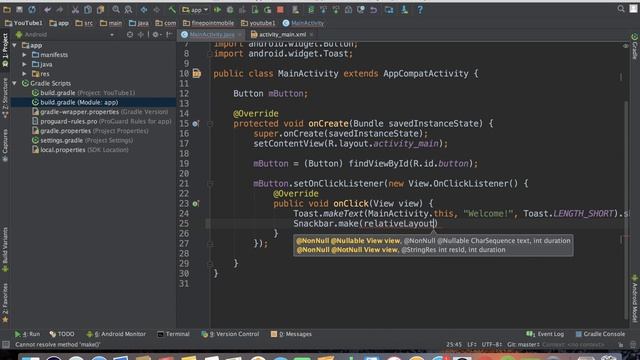
Task: Toggle tool window quick access in status bar corner
Action: click(x=5, y=345)
